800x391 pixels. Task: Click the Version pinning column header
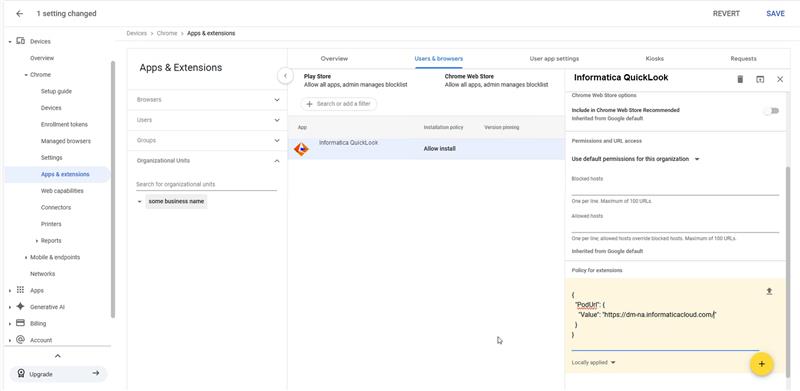pos(502,127)
